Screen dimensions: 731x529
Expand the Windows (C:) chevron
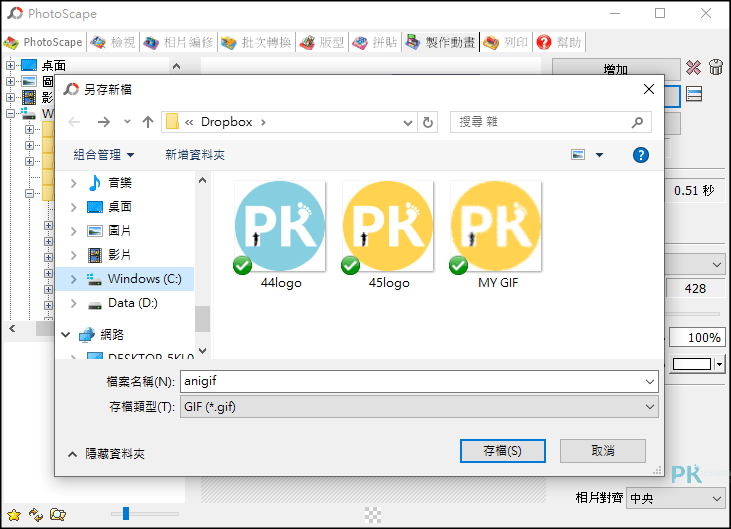pyautogui.click(x=73, y=279)
